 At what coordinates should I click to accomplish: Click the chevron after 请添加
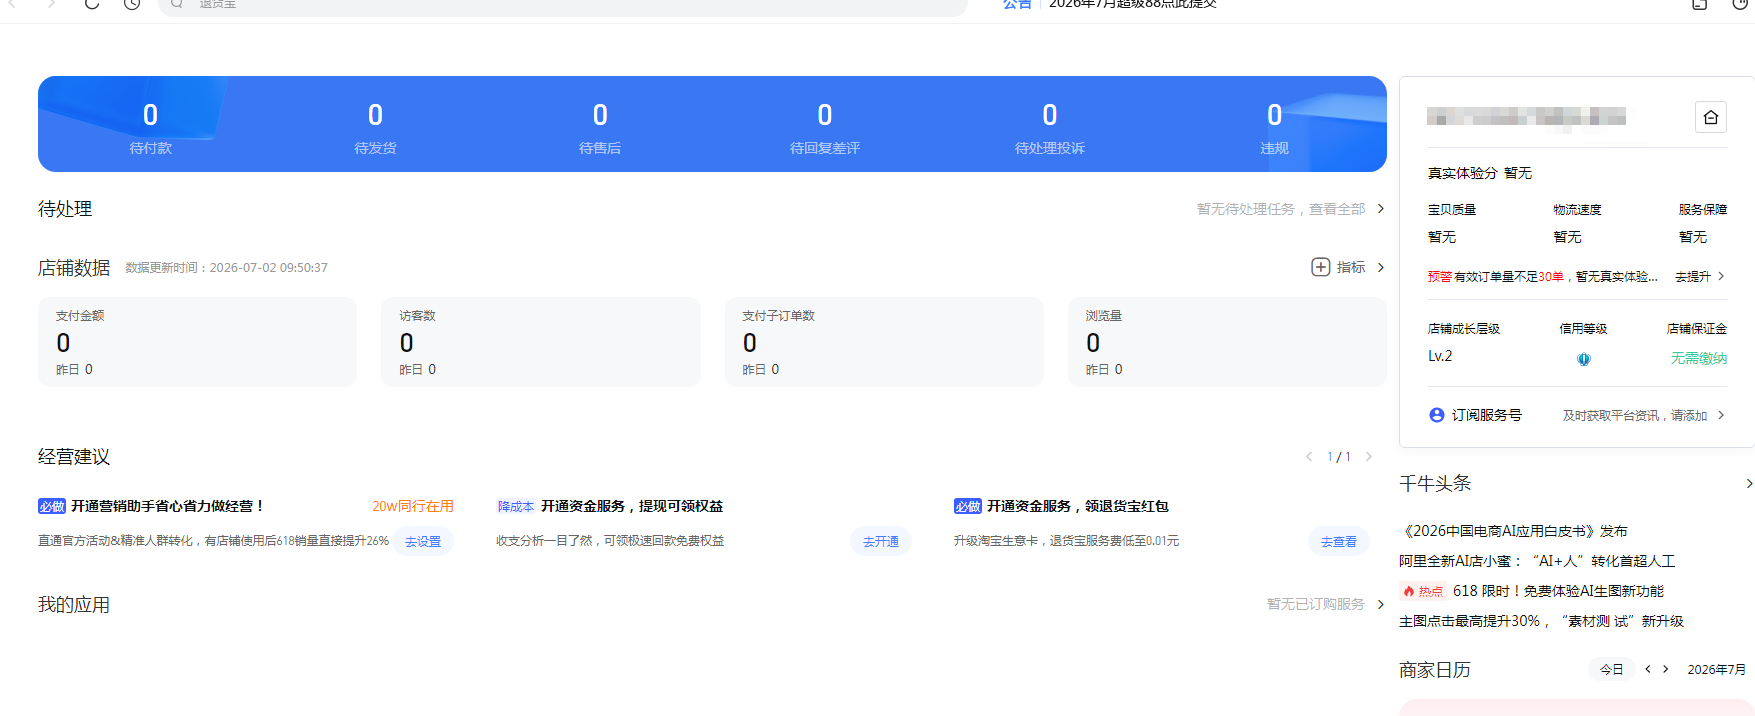[x=1721, y=415]
